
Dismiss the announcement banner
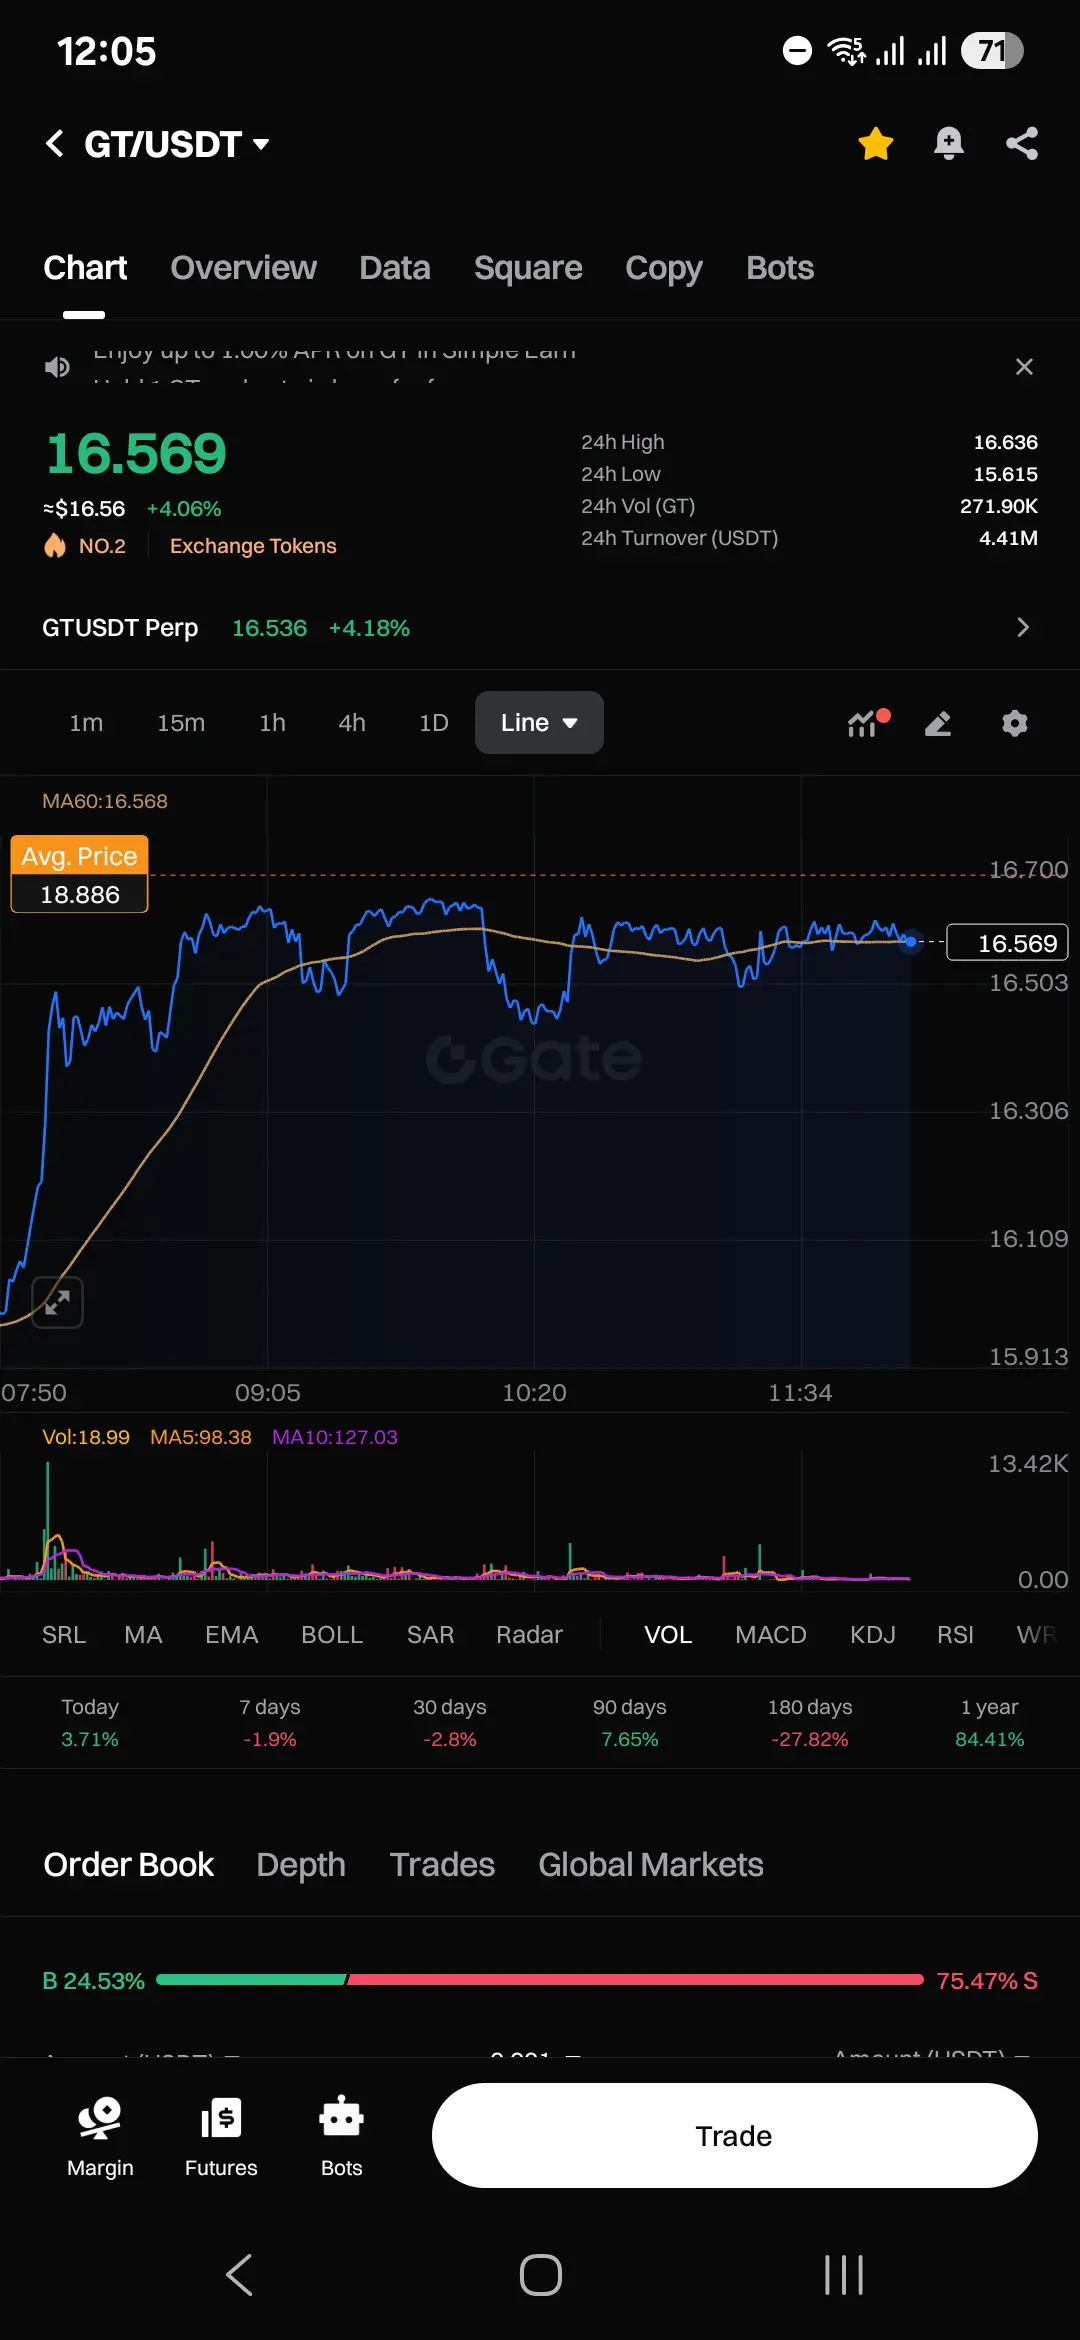[x=1024, y=367]
